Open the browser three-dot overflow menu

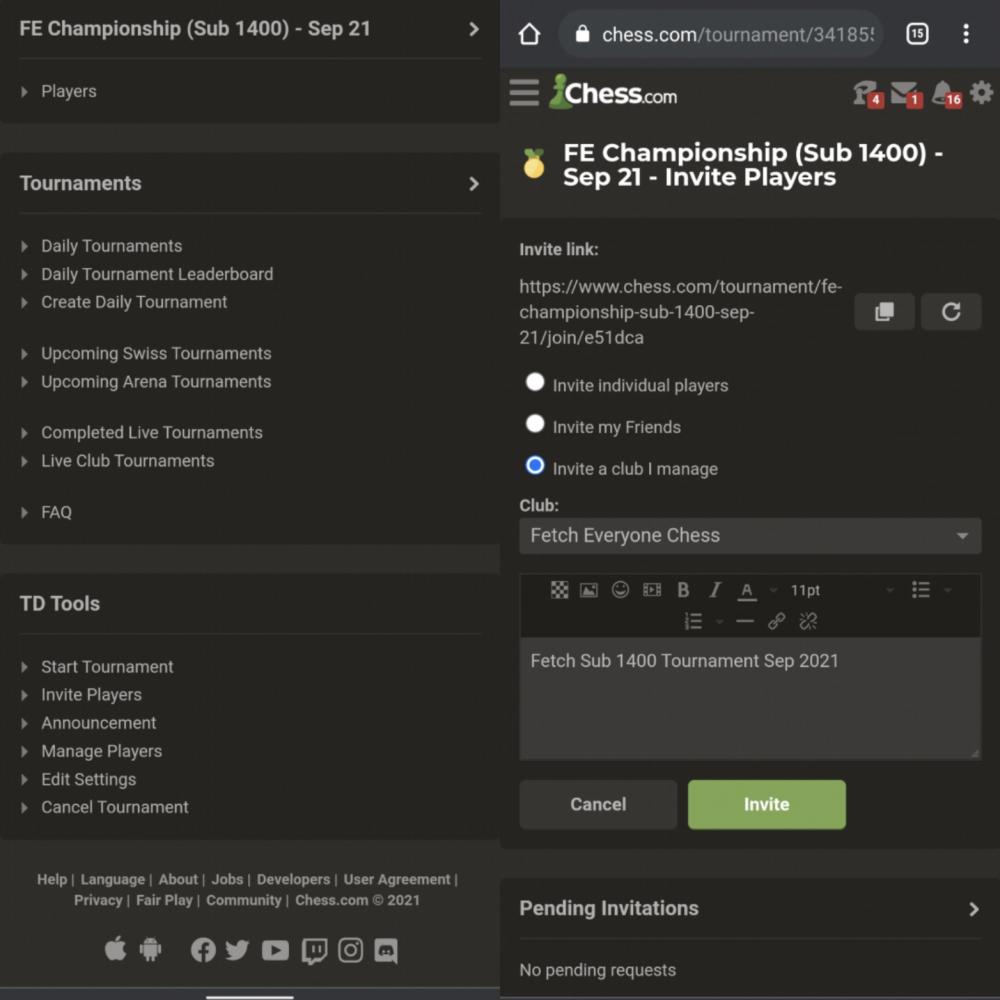click(x=966, y=34)
